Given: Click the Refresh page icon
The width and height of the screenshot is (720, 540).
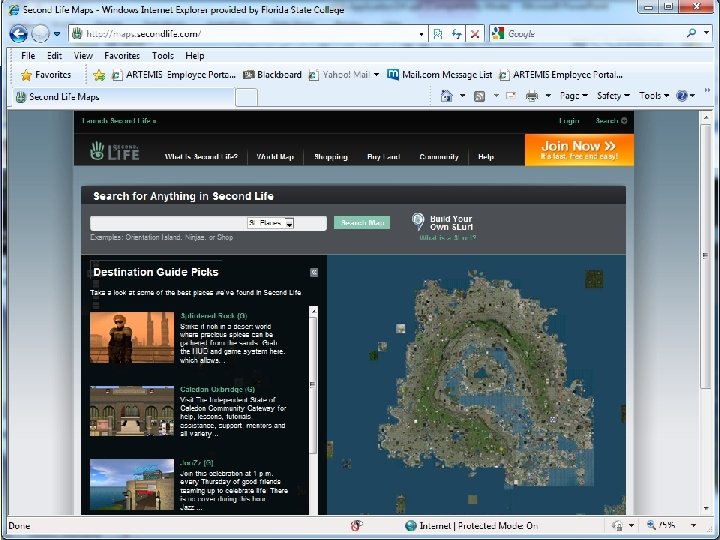Looking at the screenshot, I should (456, 34).
